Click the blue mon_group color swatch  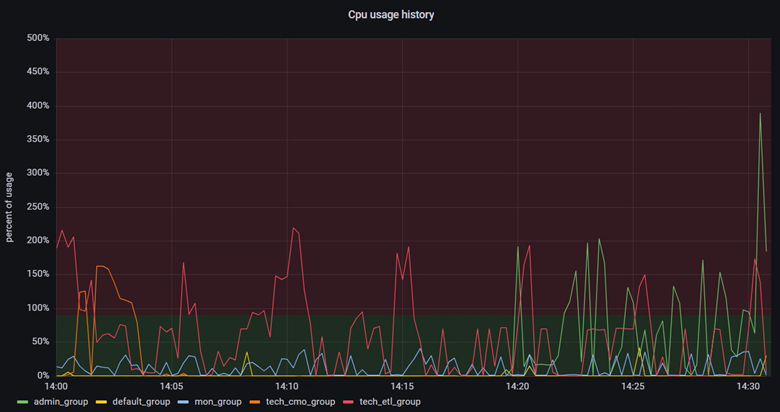pos(184,402)
